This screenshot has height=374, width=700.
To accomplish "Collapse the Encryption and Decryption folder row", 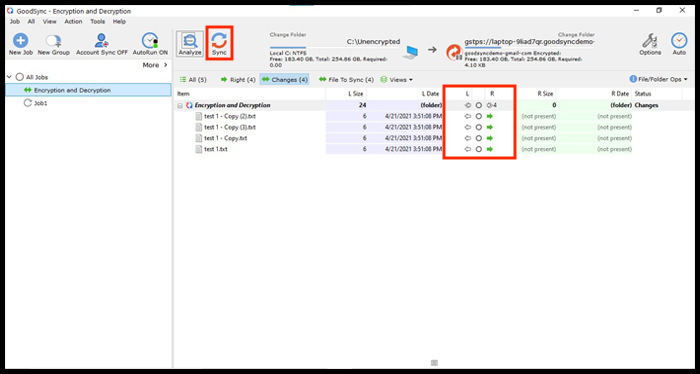I will coord(180,106).
